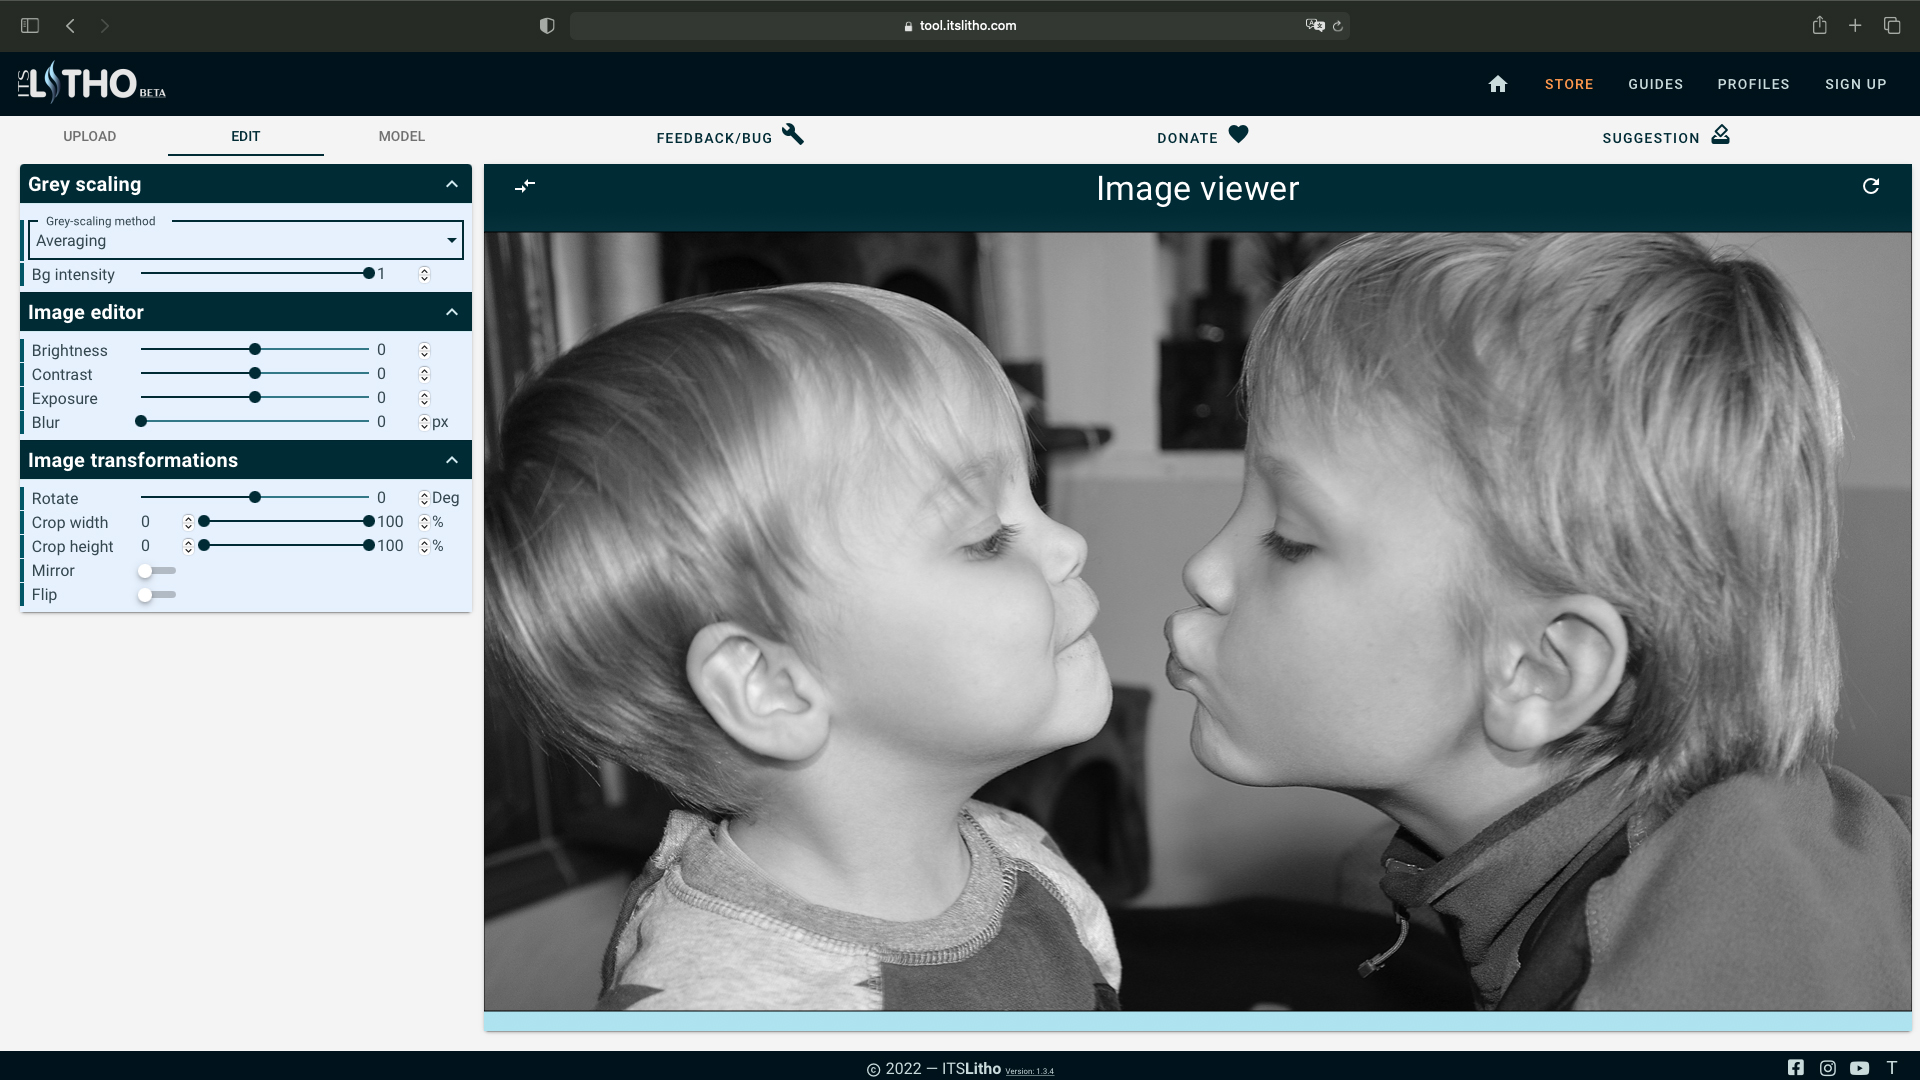1920x1080 pixels.
Task: Click the Brightness slider handle
Action: (255, 349)
